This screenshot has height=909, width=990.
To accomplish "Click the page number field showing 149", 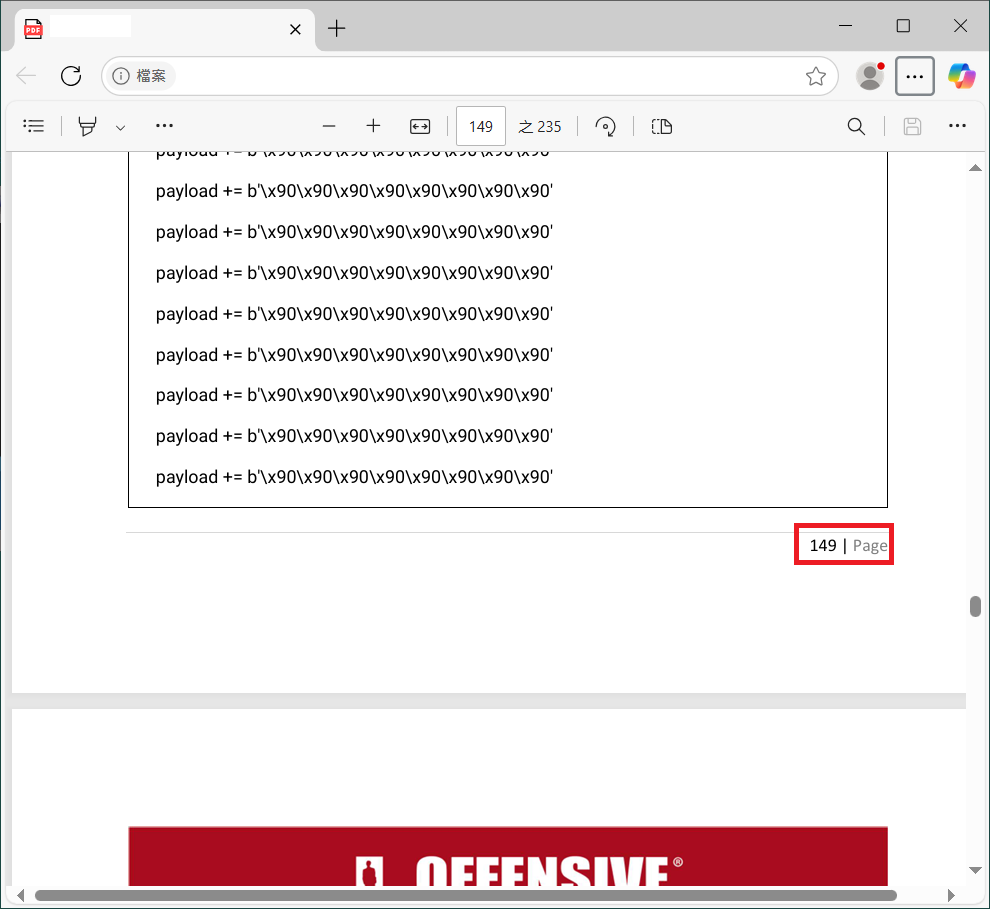I will tap(480, 127).
